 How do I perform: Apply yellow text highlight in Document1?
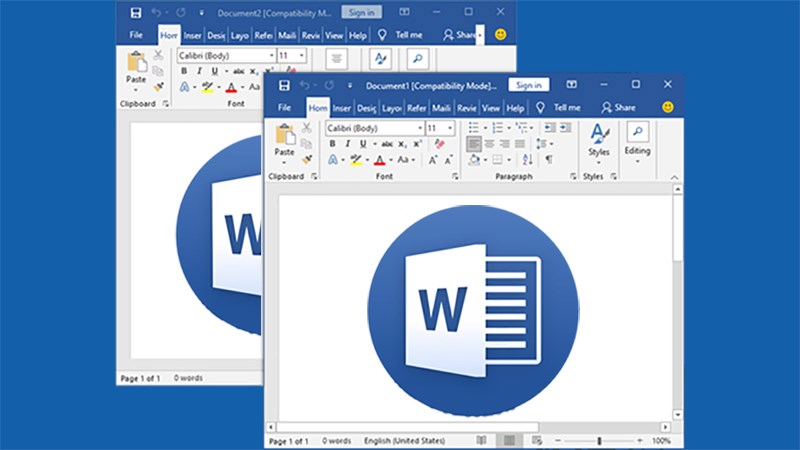coord(356,160)
